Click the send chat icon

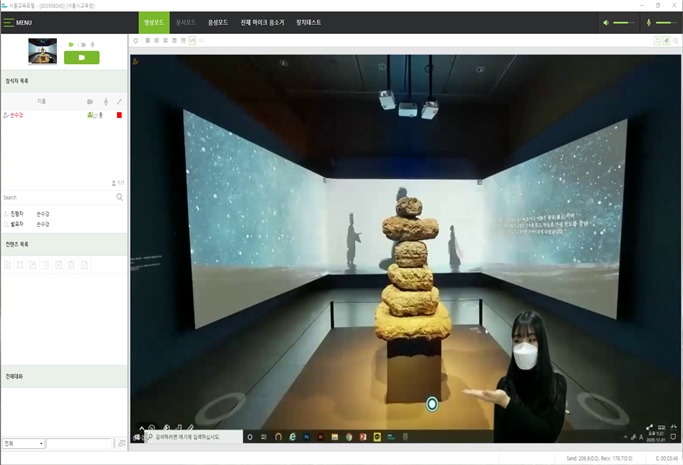(122, 443)
